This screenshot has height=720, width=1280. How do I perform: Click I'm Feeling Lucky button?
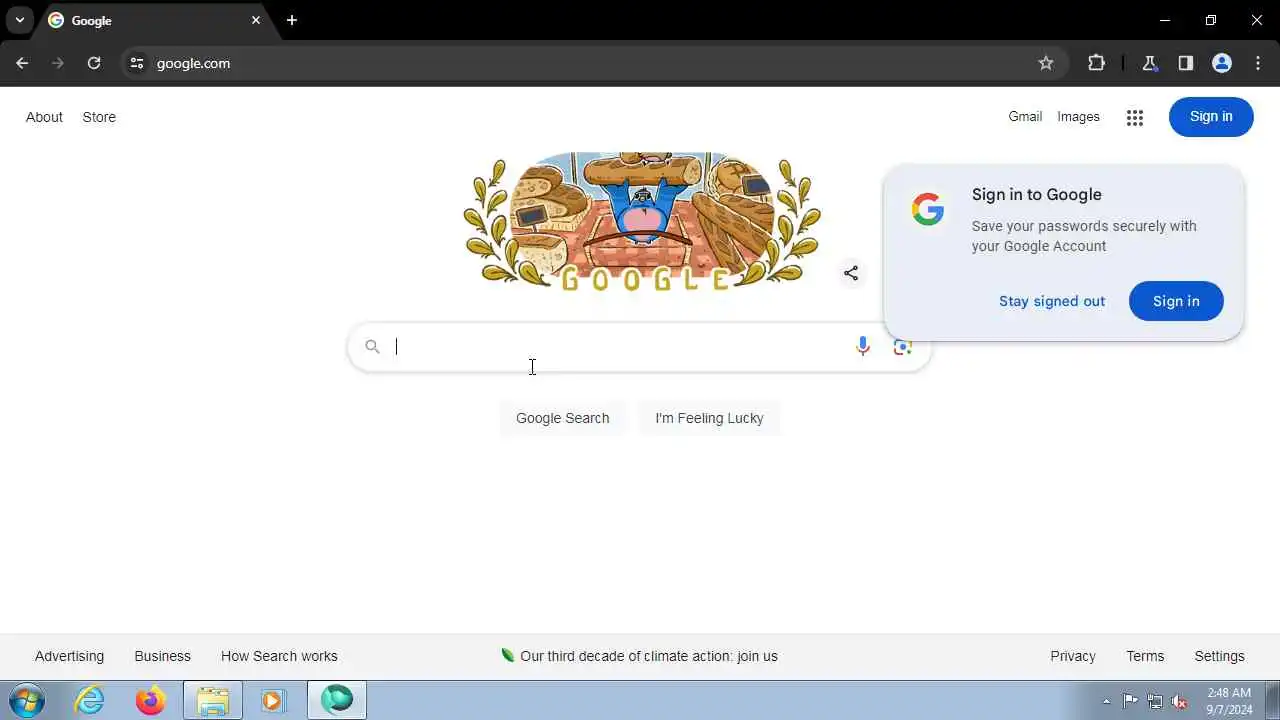pos(709,418)
